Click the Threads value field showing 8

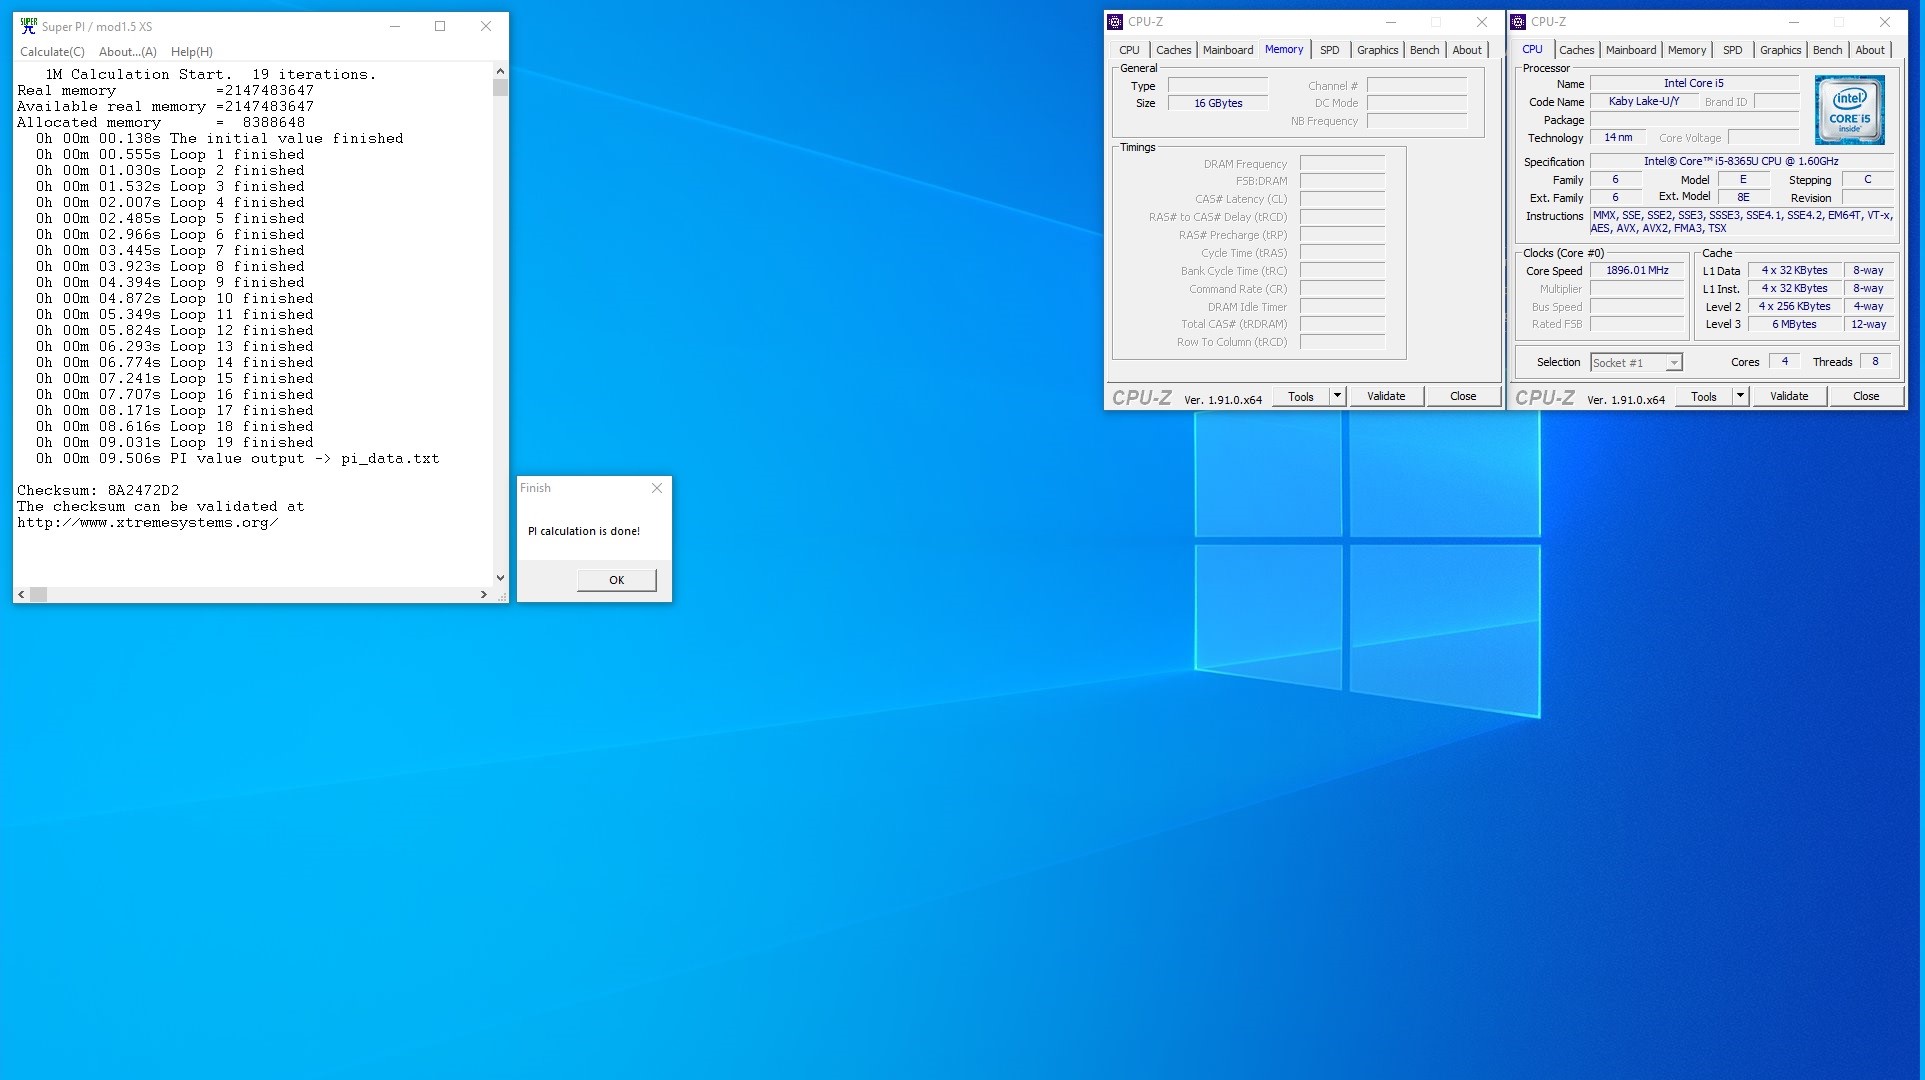tap(1875, 362)
